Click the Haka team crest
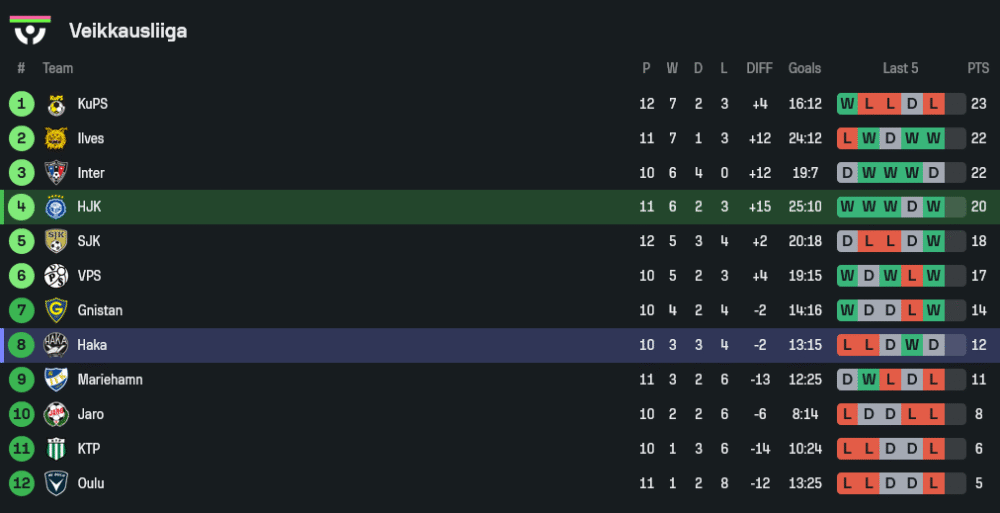This screenshot has height=513, width=1000. click(56, 345)
